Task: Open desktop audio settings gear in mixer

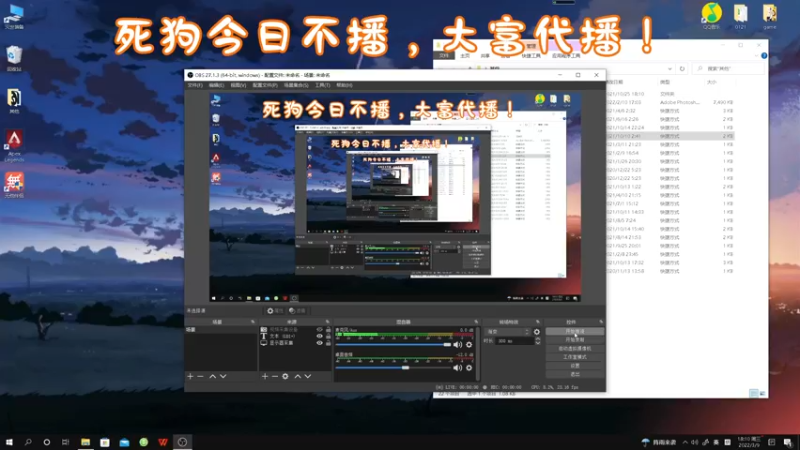Action: [469, 368]
